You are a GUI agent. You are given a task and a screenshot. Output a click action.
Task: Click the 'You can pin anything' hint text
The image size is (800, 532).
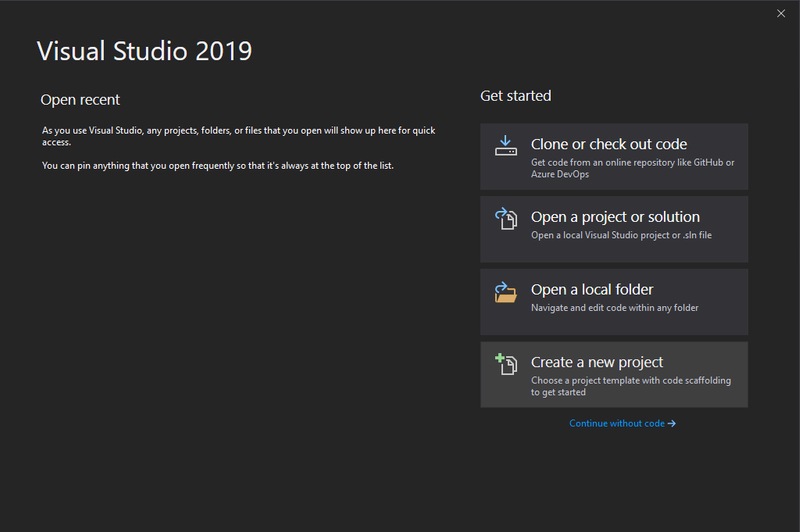point(217,166)
